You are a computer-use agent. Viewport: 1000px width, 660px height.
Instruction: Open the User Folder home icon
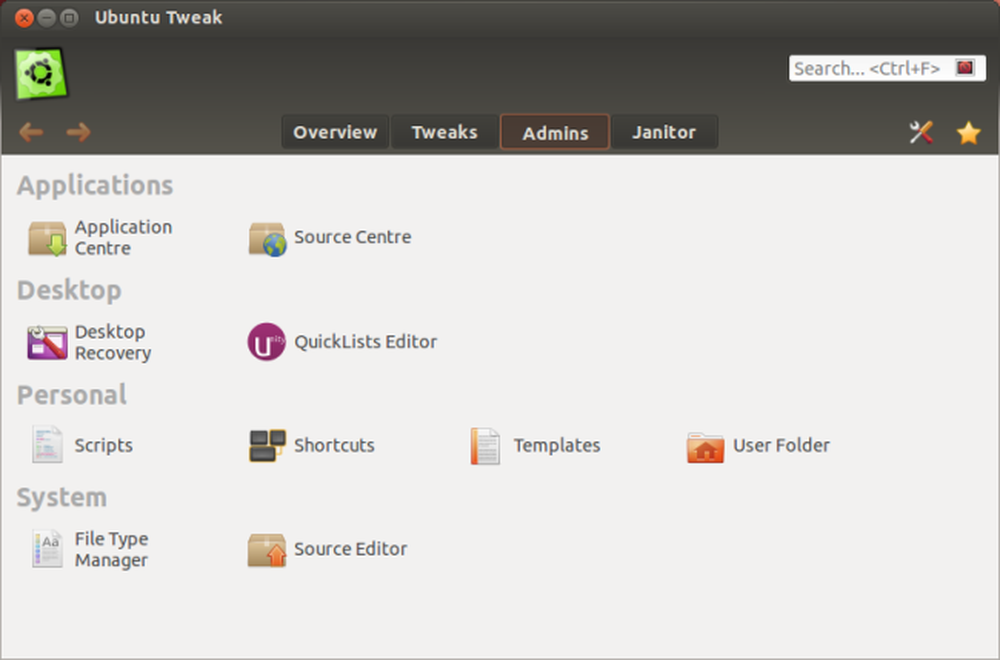pos(705,446)
